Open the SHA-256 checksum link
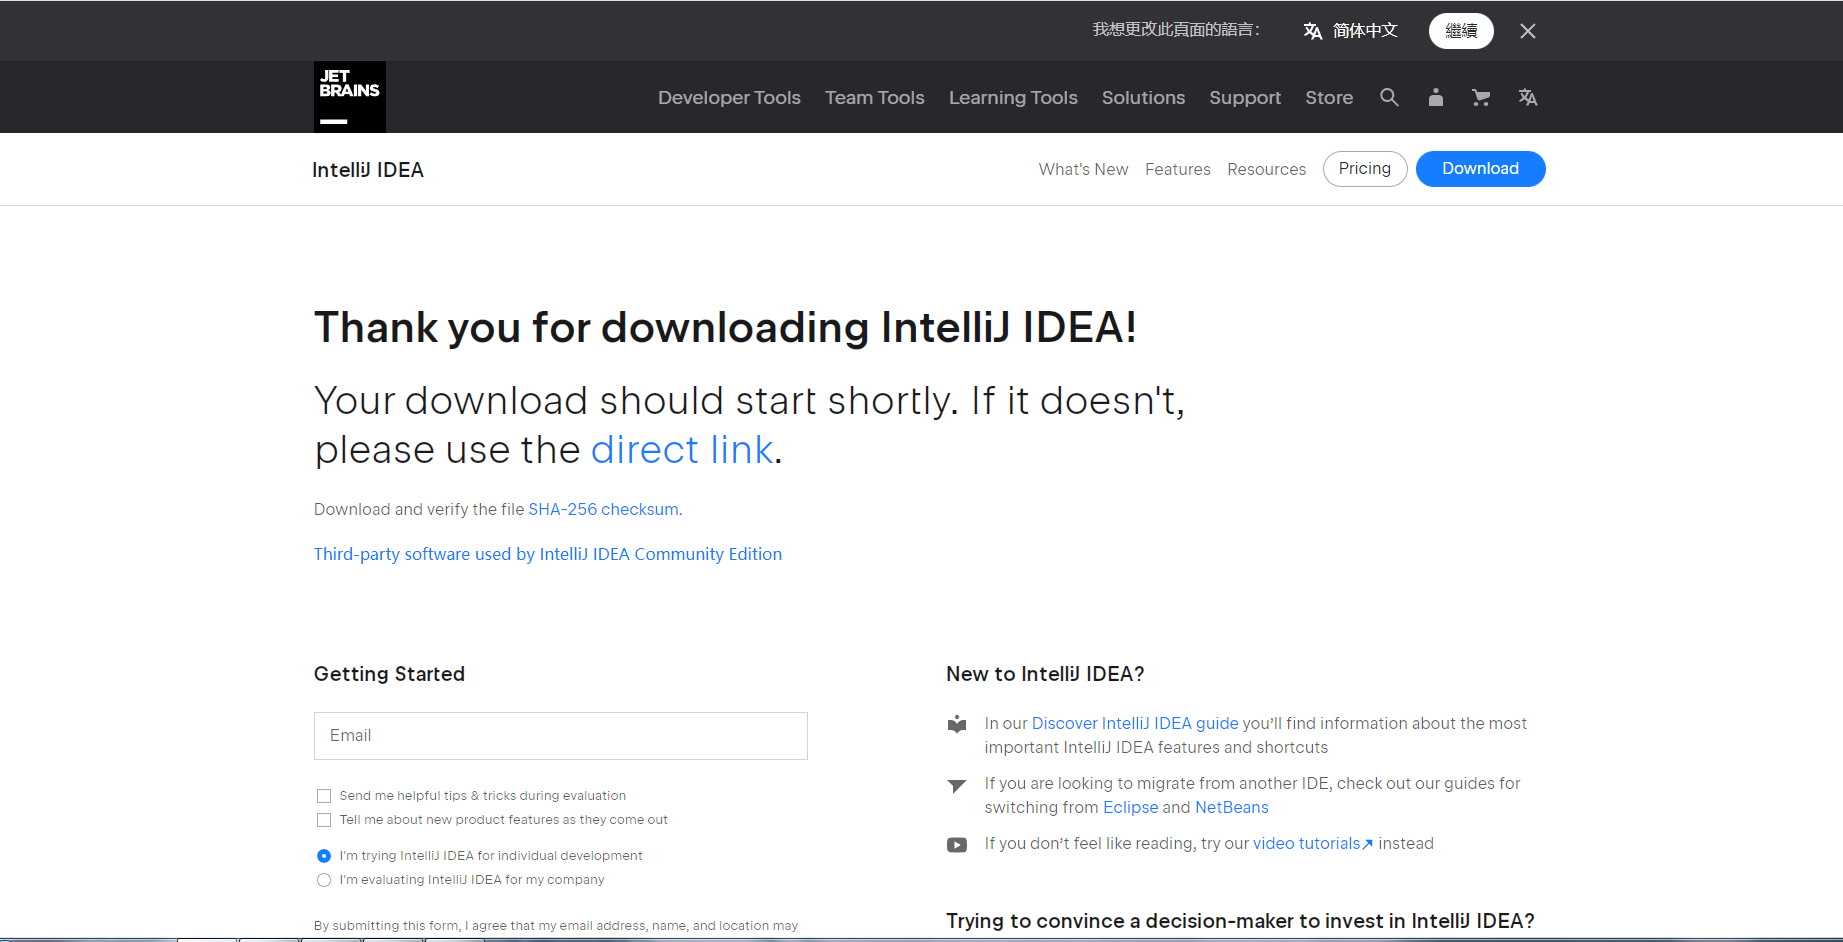 coord(603,509)
